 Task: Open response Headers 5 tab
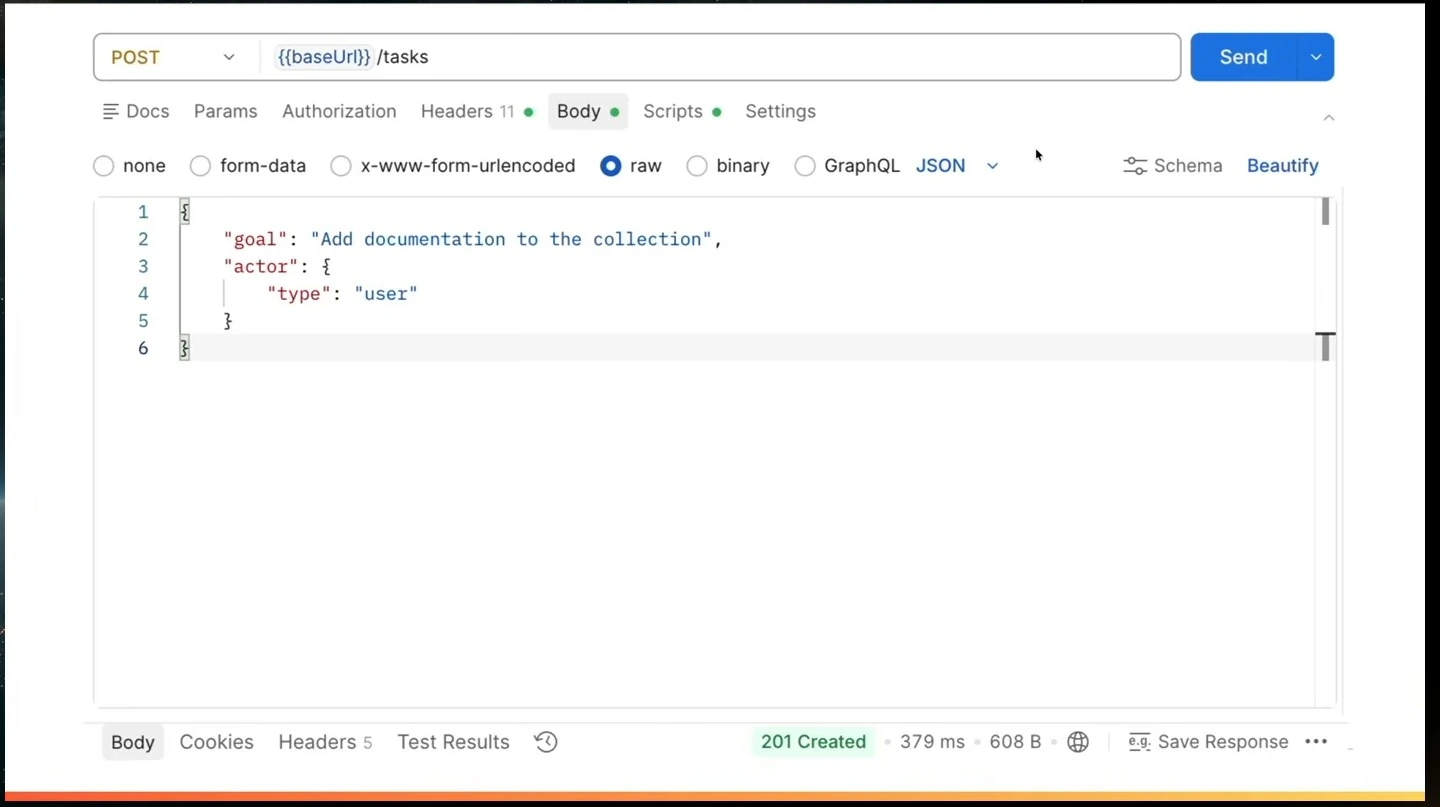(x=325, y=742)
